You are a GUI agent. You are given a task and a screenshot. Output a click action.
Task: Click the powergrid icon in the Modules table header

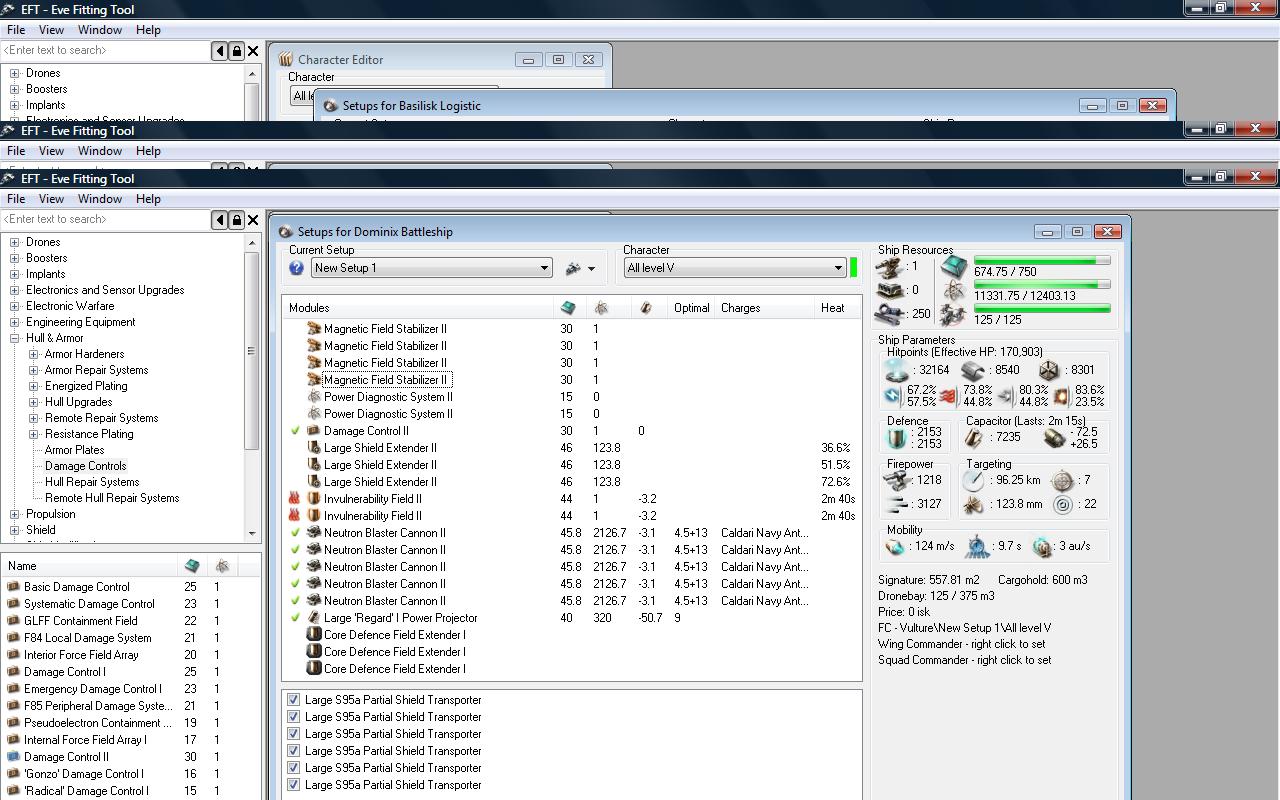[601, 308]
